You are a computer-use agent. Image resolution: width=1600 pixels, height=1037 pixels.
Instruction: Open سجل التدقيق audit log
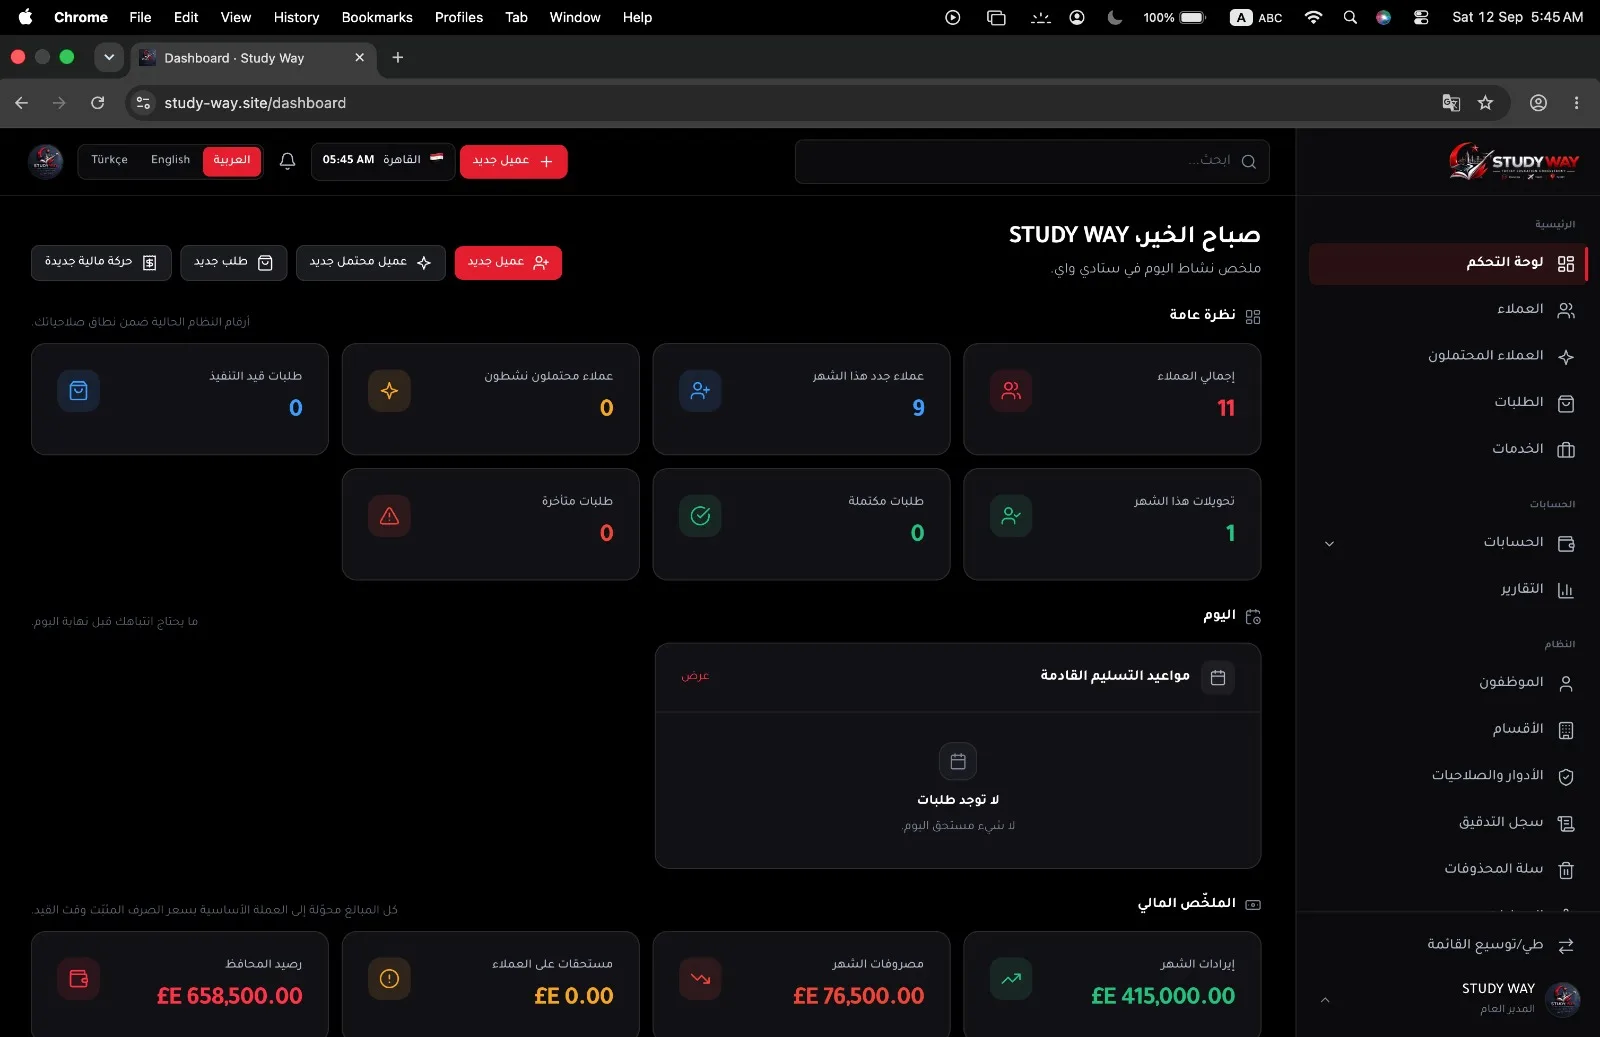tap(1447, 823)
